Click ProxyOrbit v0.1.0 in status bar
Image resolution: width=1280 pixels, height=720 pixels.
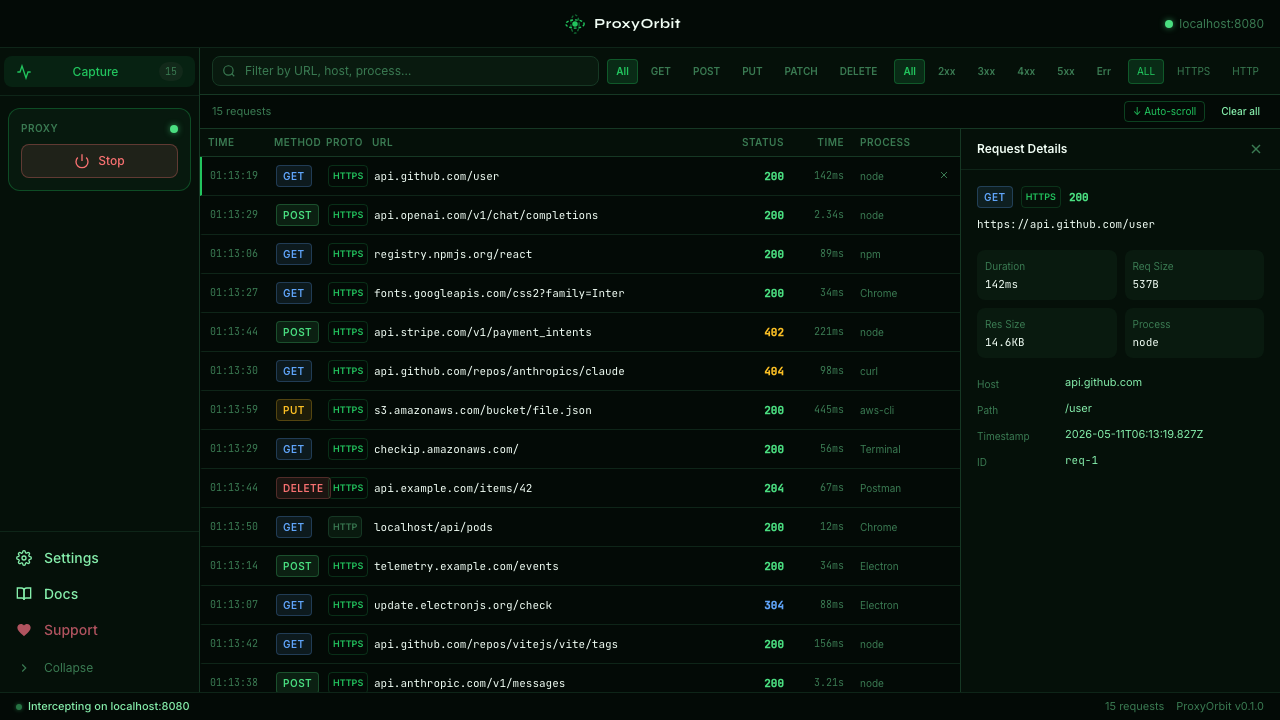point(1220,706)
